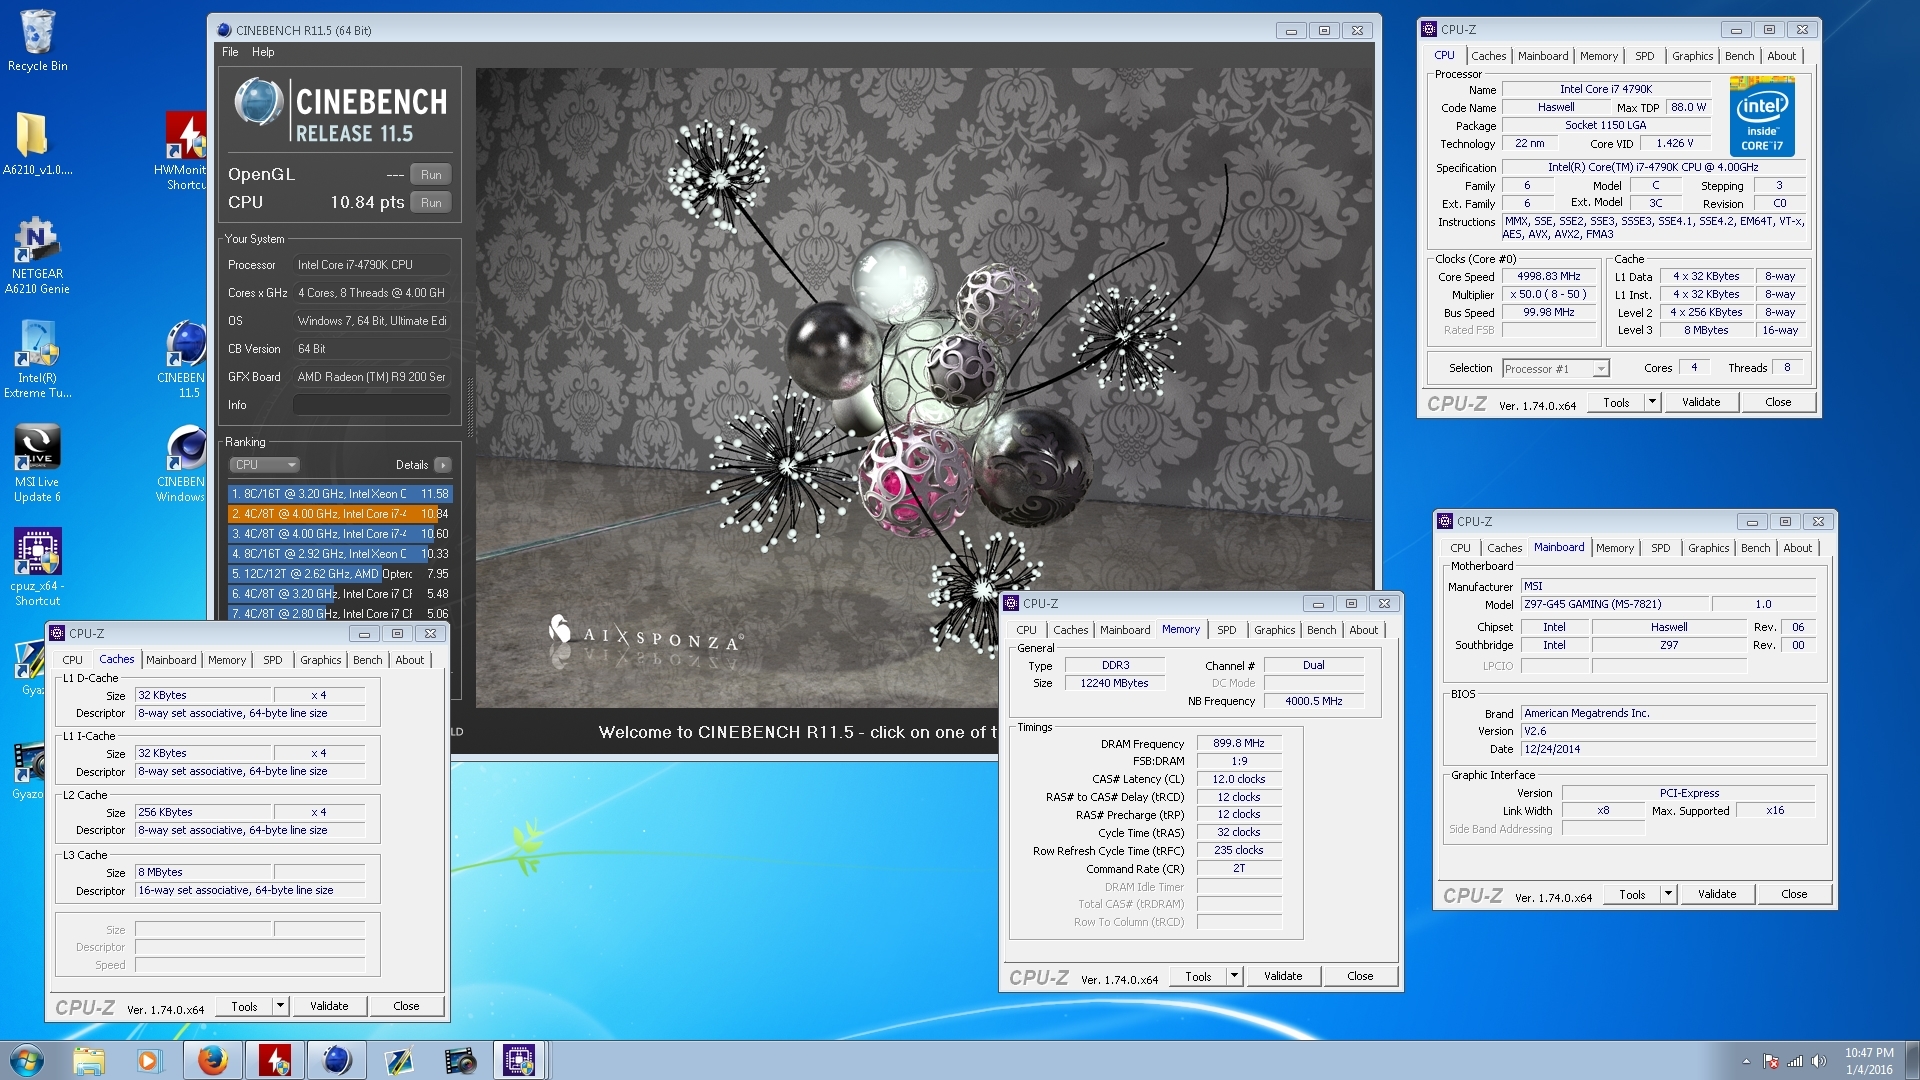Screen dimensions: 1920x1080
Task: Select SPD tab in Memory window
Action: (1226, 630)
